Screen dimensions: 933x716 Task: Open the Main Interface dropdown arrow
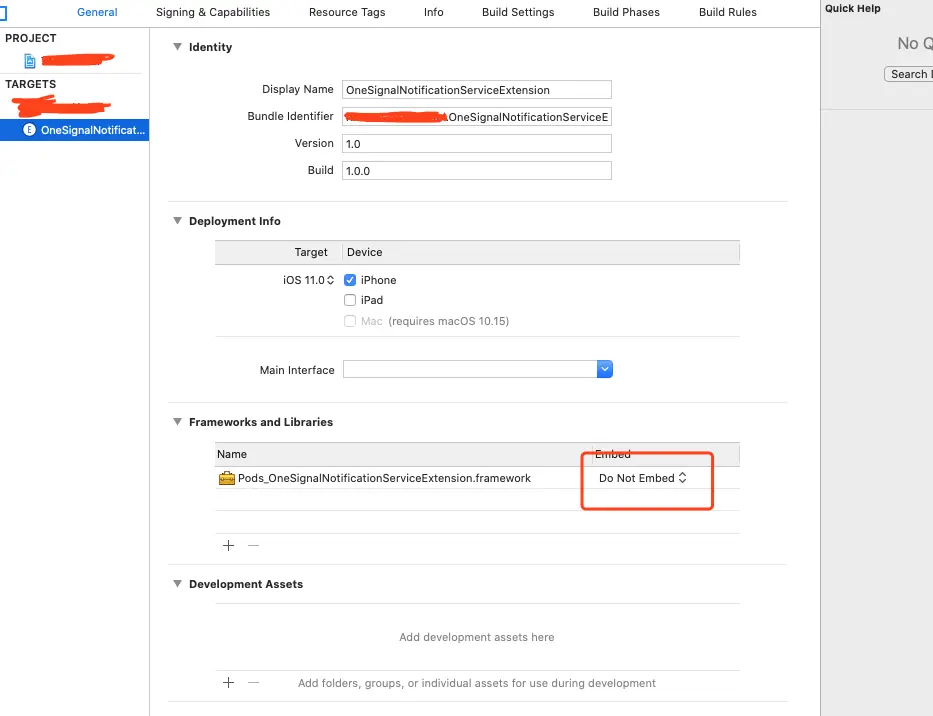605,369
